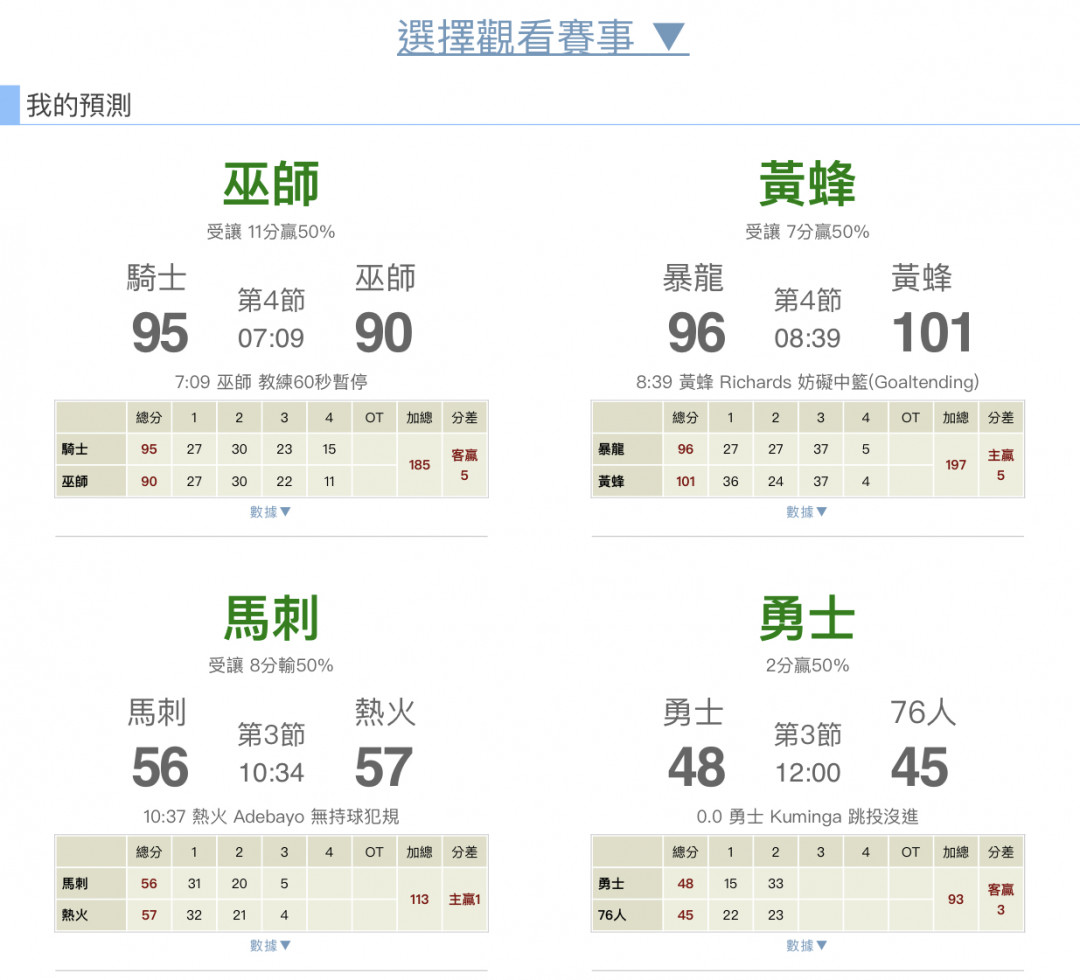
Task: Click the green 巫師 prediction title
Action: pos(271,184)
